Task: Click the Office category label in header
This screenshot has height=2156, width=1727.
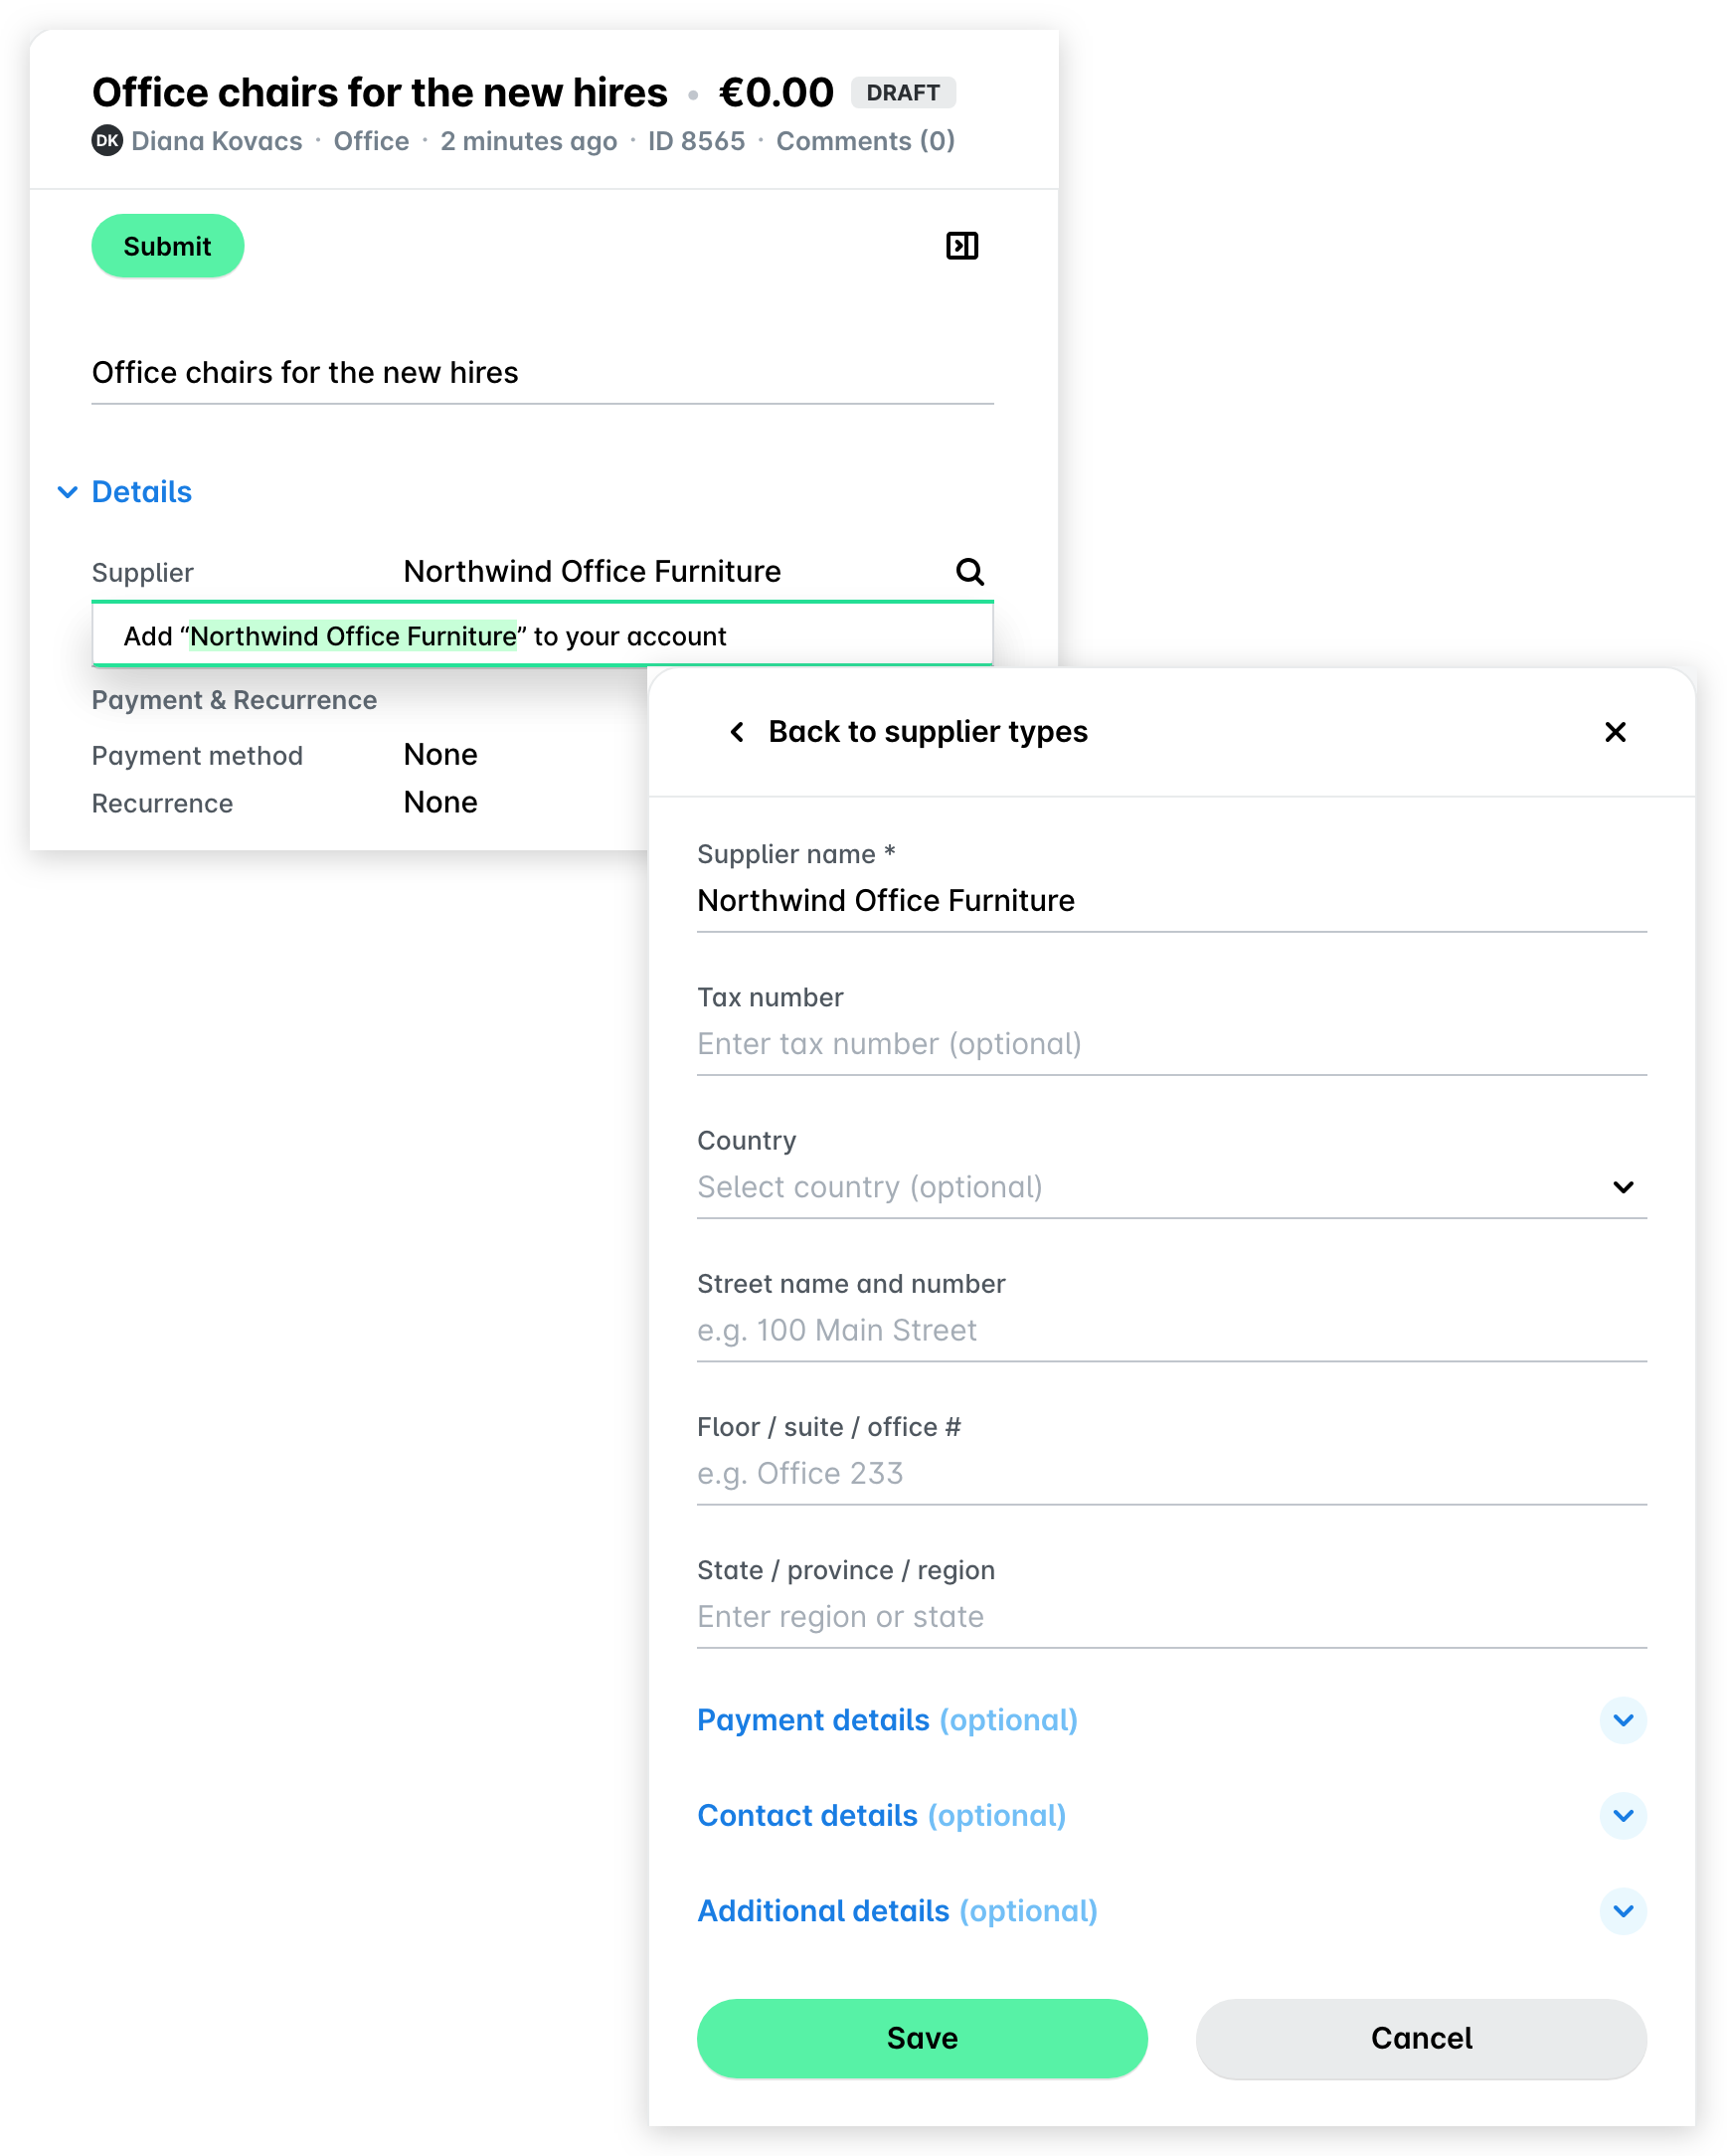Action: (x=371, y=141)
